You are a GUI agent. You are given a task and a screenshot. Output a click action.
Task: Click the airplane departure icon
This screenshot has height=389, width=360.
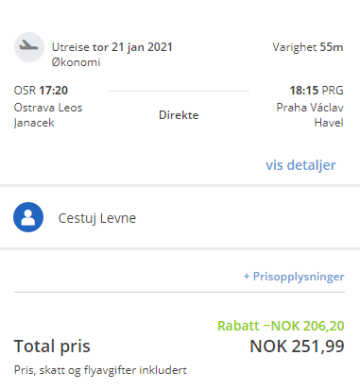(29, 47)
